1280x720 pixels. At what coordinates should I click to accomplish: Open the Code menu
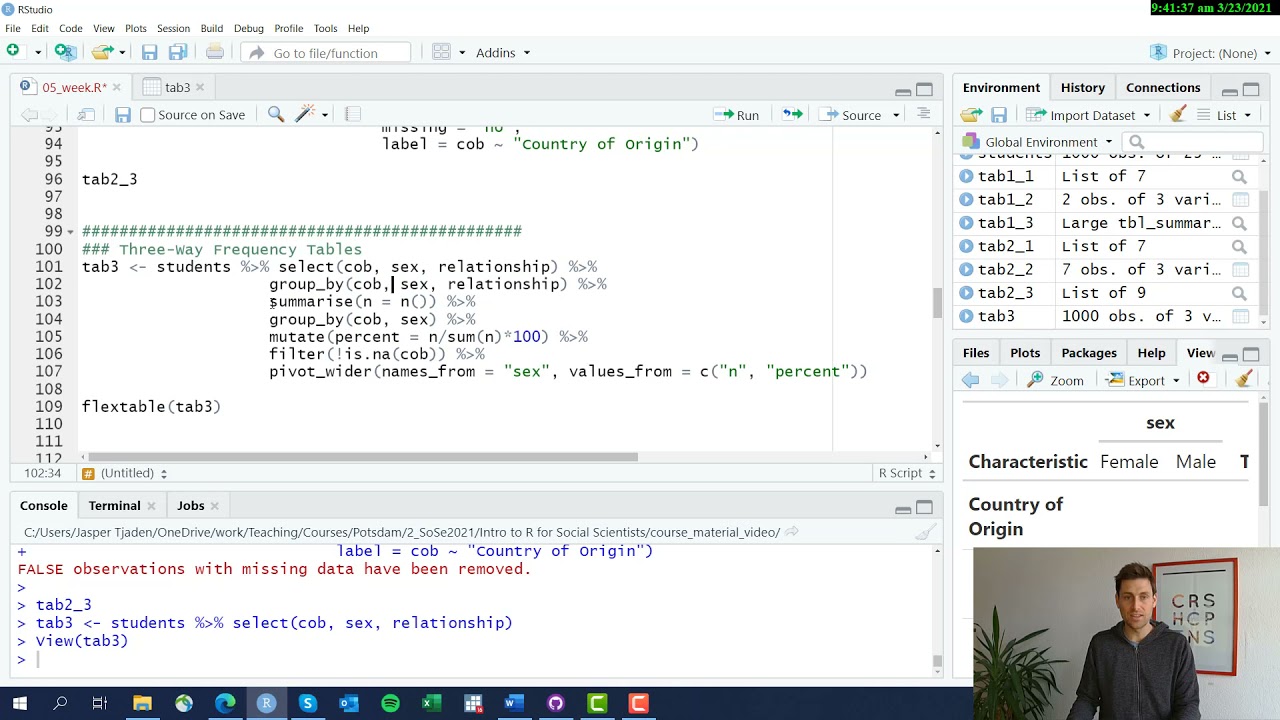point(70,28)
